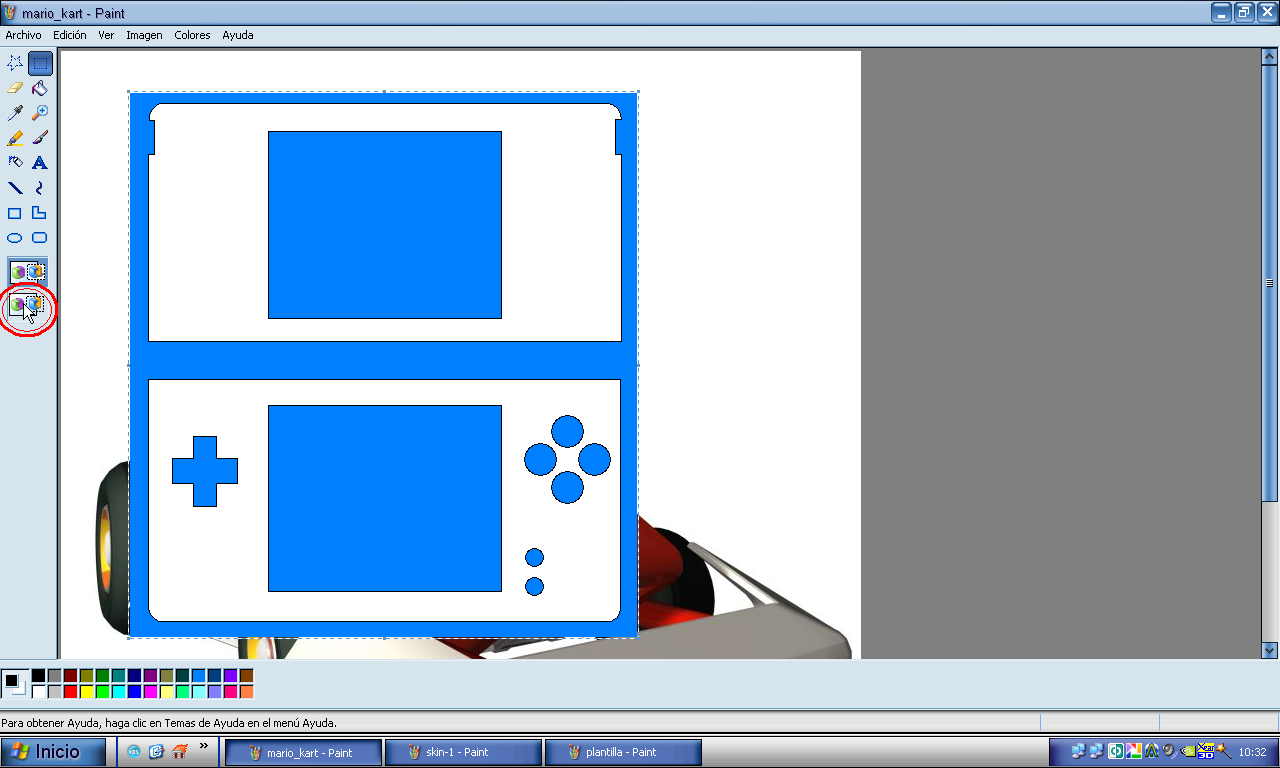Click the vertical scrollbar thumb
Screen dimensions: 1280x768
click(1270, 283)
